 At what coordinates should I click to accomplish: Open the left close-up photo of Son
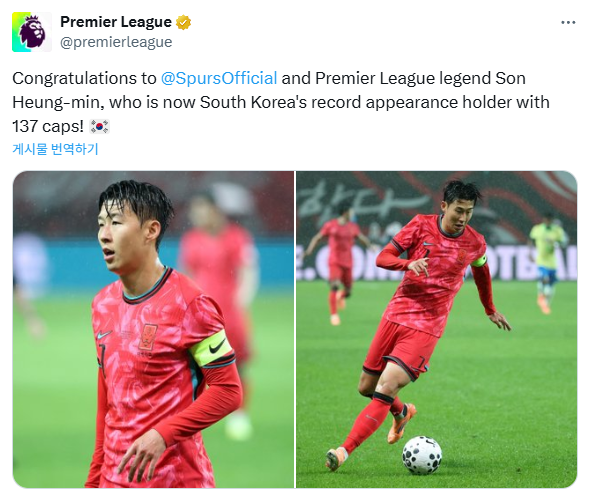[154, 330]
